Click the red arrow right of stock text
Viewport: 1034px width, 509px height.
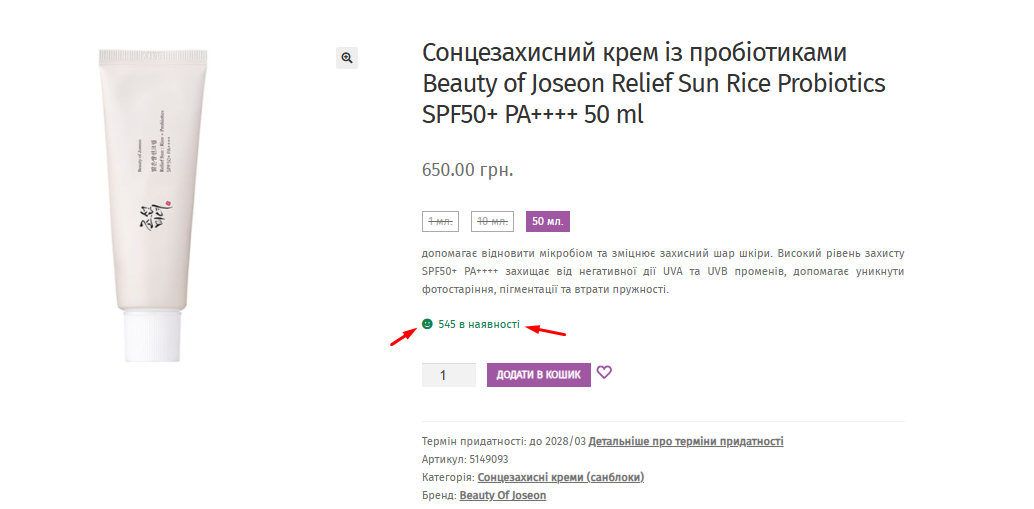click(546, 329)
